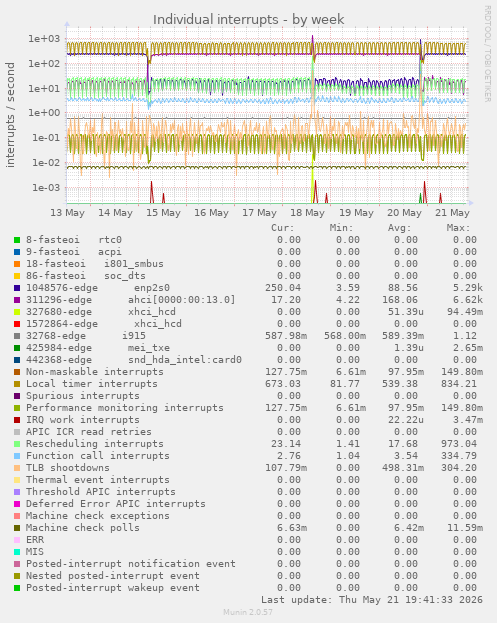Click Machine check polls max 11.59m
This screenshot has width=497, height=623.
click(465, 528)
